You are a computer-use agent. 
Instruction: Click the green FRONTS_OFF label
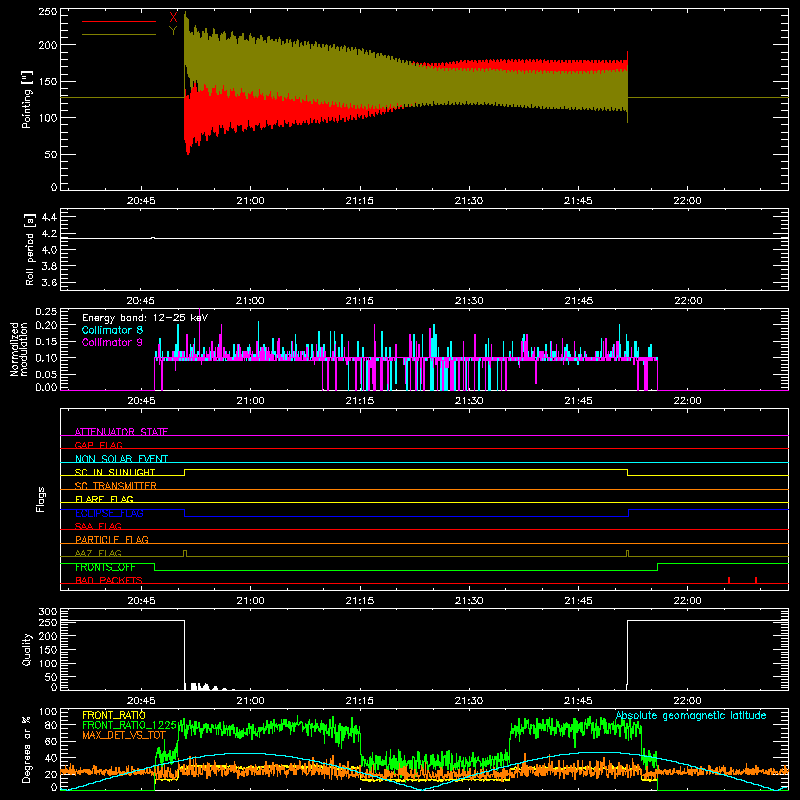click(105, 567)
